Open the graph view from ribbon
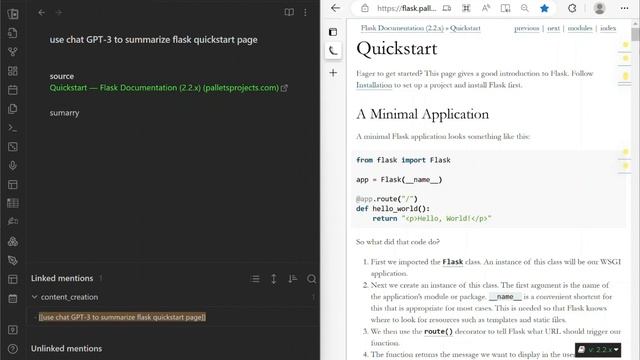The image size is (640, 360). coord(13,52)
